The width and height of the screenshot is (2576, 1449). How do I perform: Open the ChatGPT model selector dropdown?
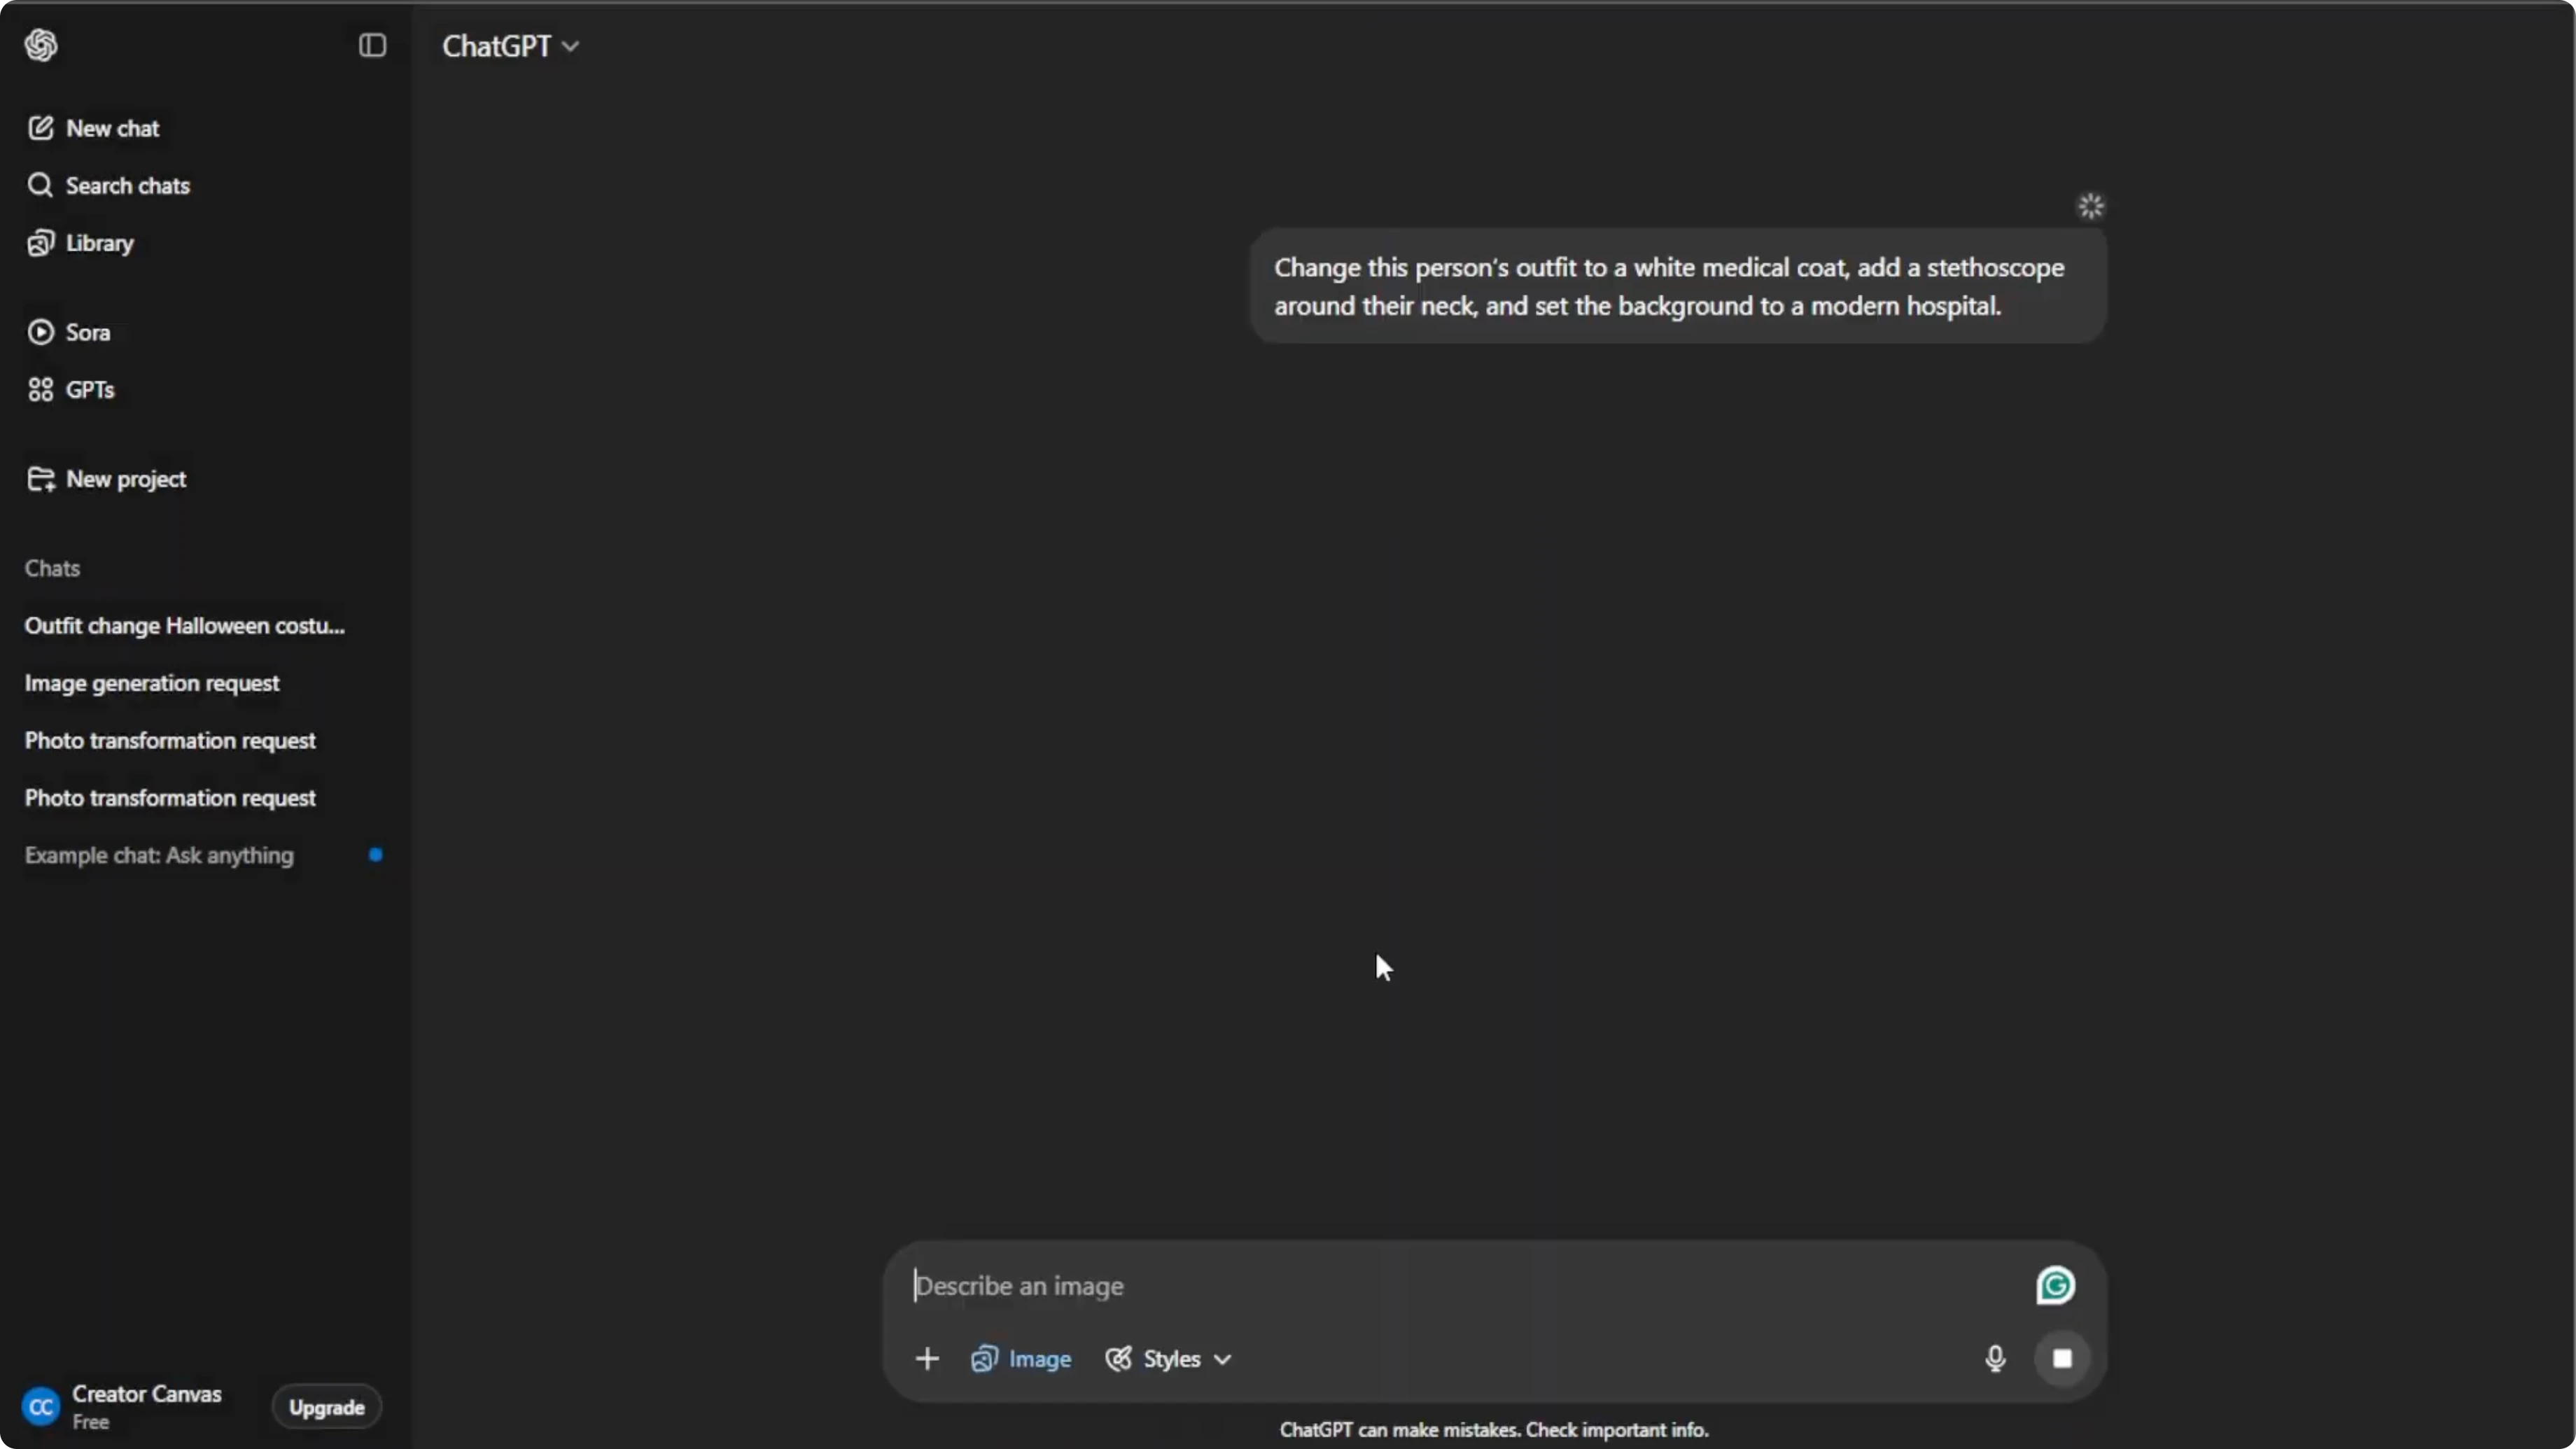pyautogui.click(x=510, y=46)
